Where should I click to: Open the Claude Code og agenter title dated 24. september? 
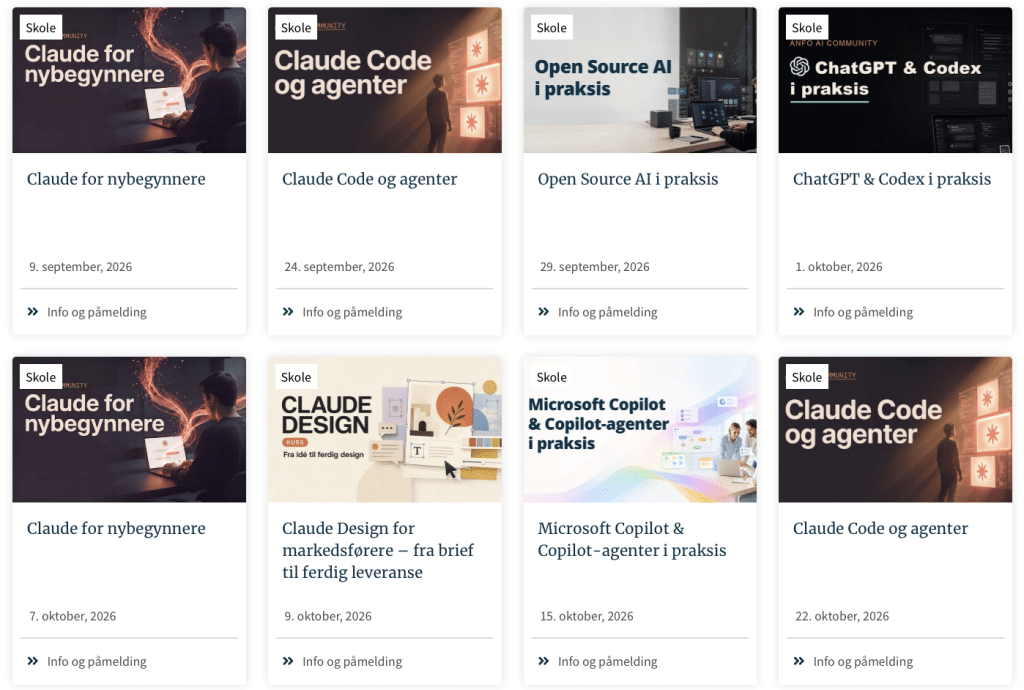[x=370, y=180]
